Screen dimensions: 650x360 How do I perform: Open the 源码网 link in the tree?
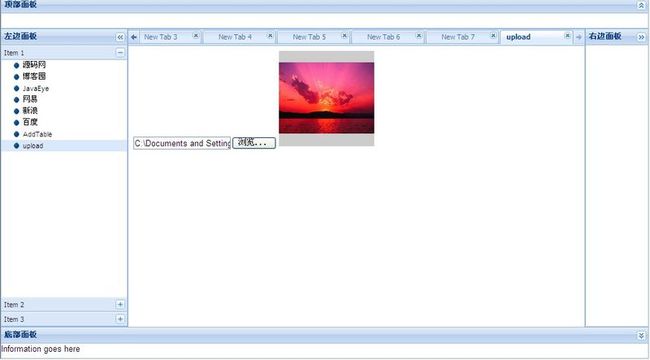pyautogui.click(x=34, y=65)
